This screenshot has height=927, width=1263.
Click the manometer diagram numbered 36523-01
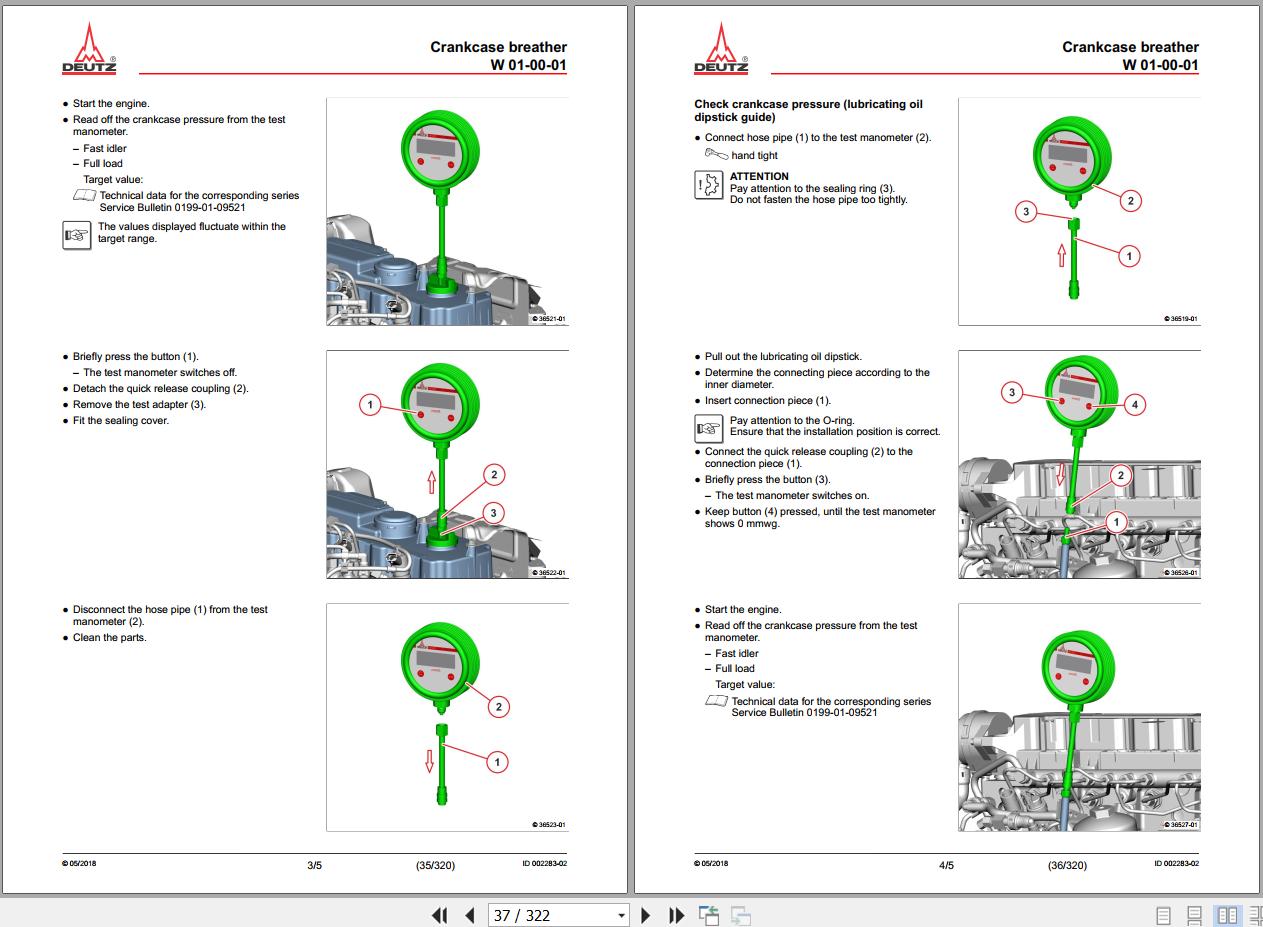click(447, 717)
